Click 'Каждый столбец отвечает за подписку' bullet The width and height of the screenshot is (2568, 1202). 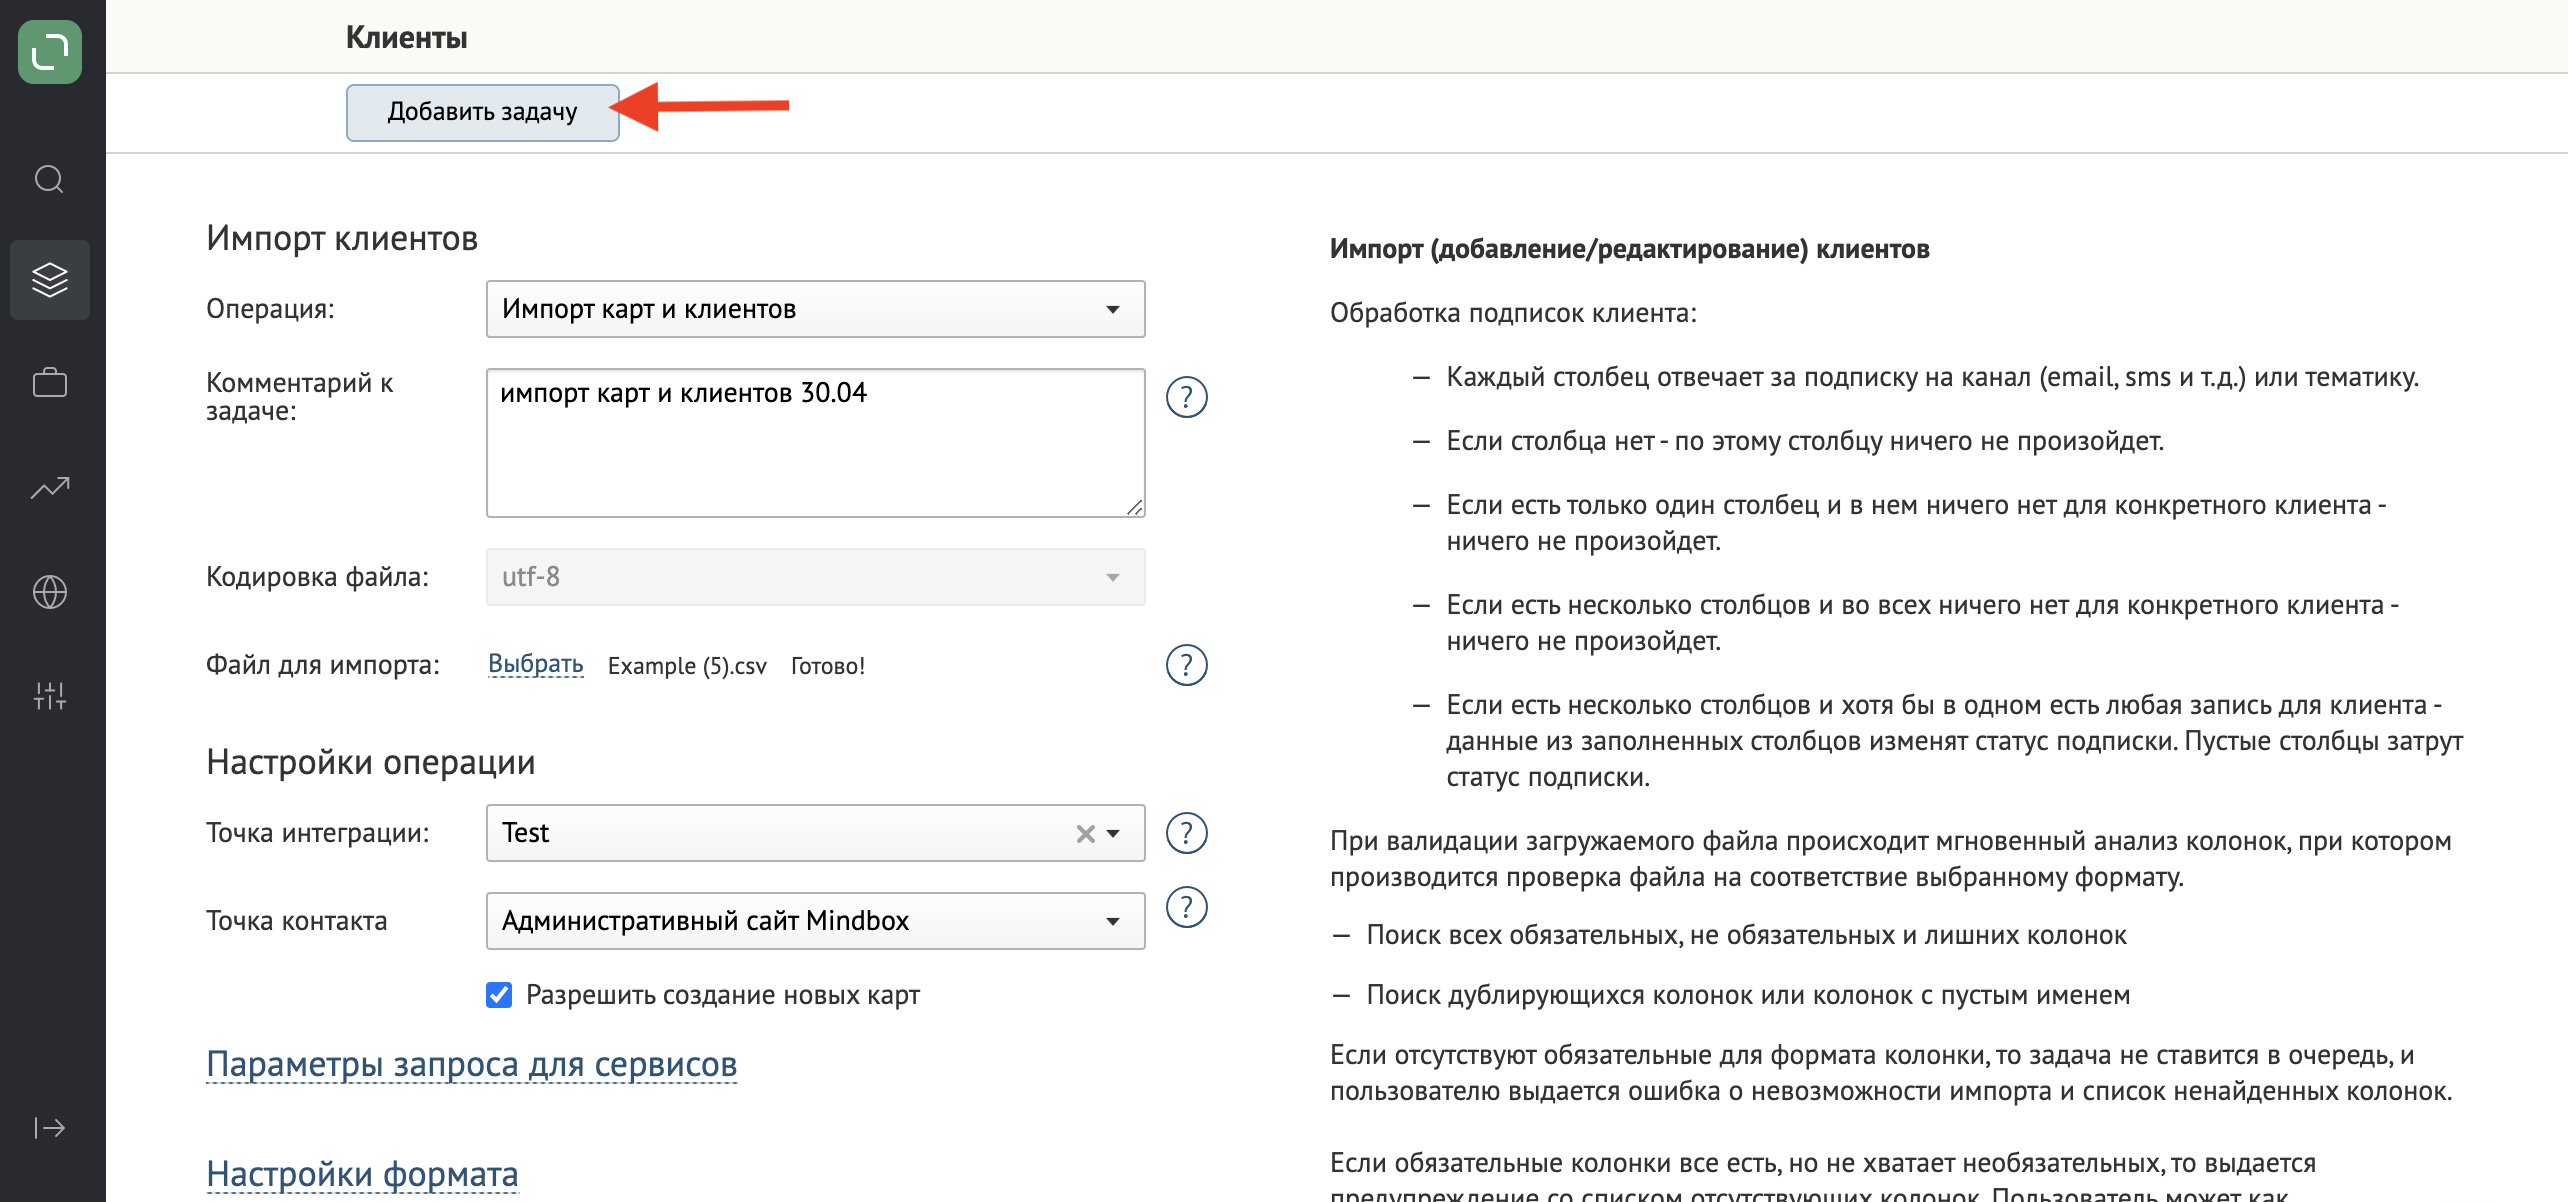point(1933,377)
